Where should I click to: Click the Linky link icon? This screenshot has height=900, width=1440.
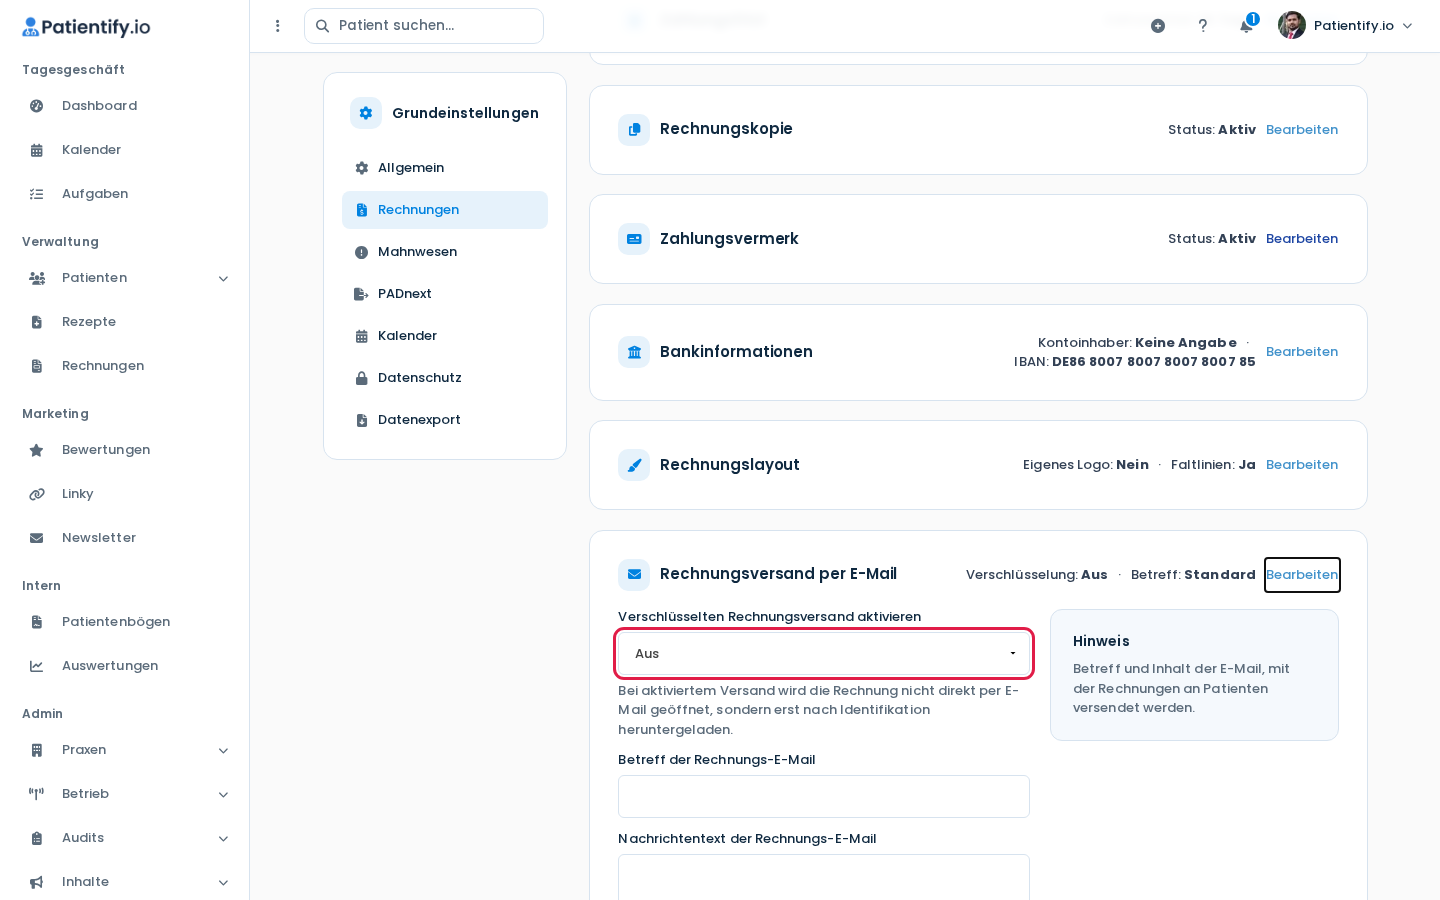point(37,494)
